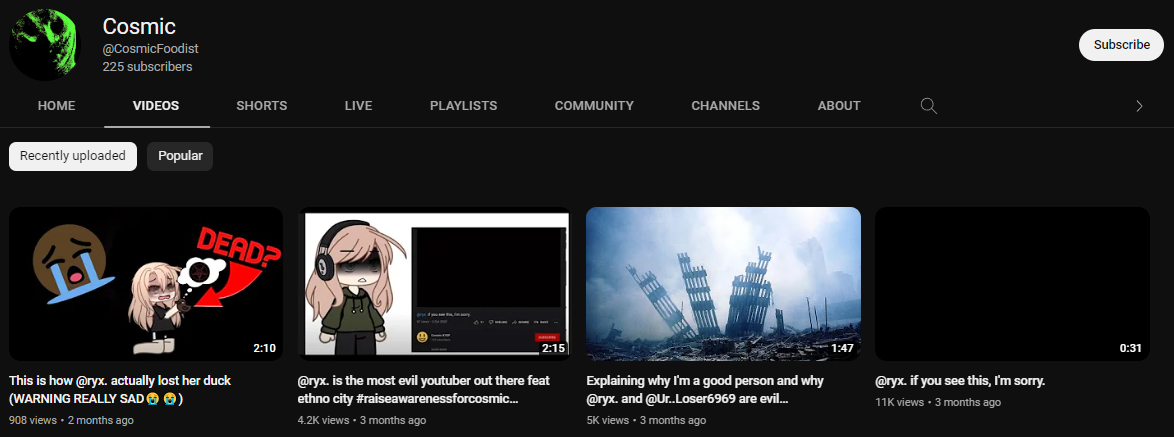Select the Recently uploaded filter chip
Screen dimensions: 1174x437
(x=73, y=156)
